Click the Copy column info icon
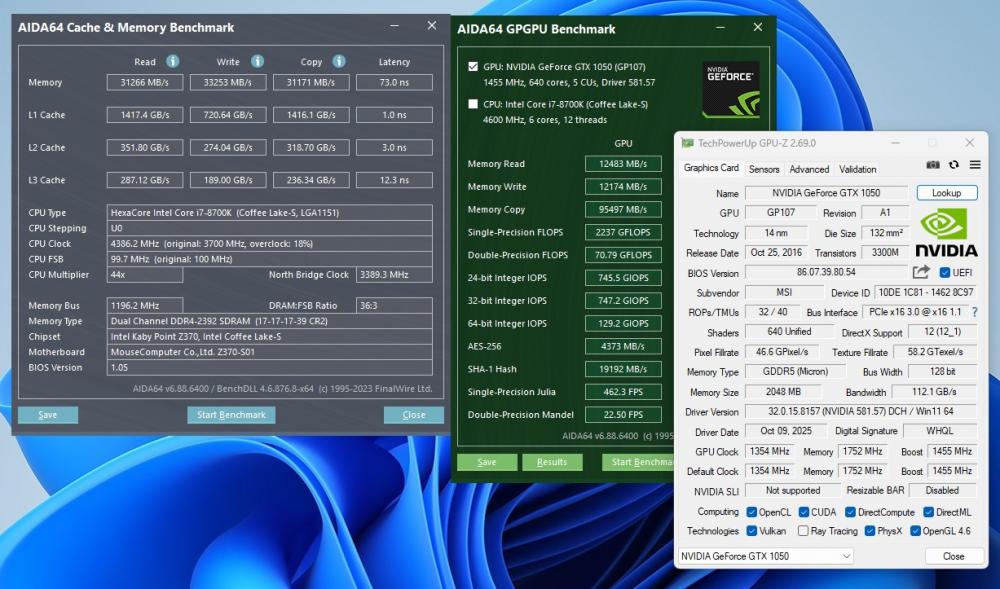1000x589 pixels. point(339,61)
